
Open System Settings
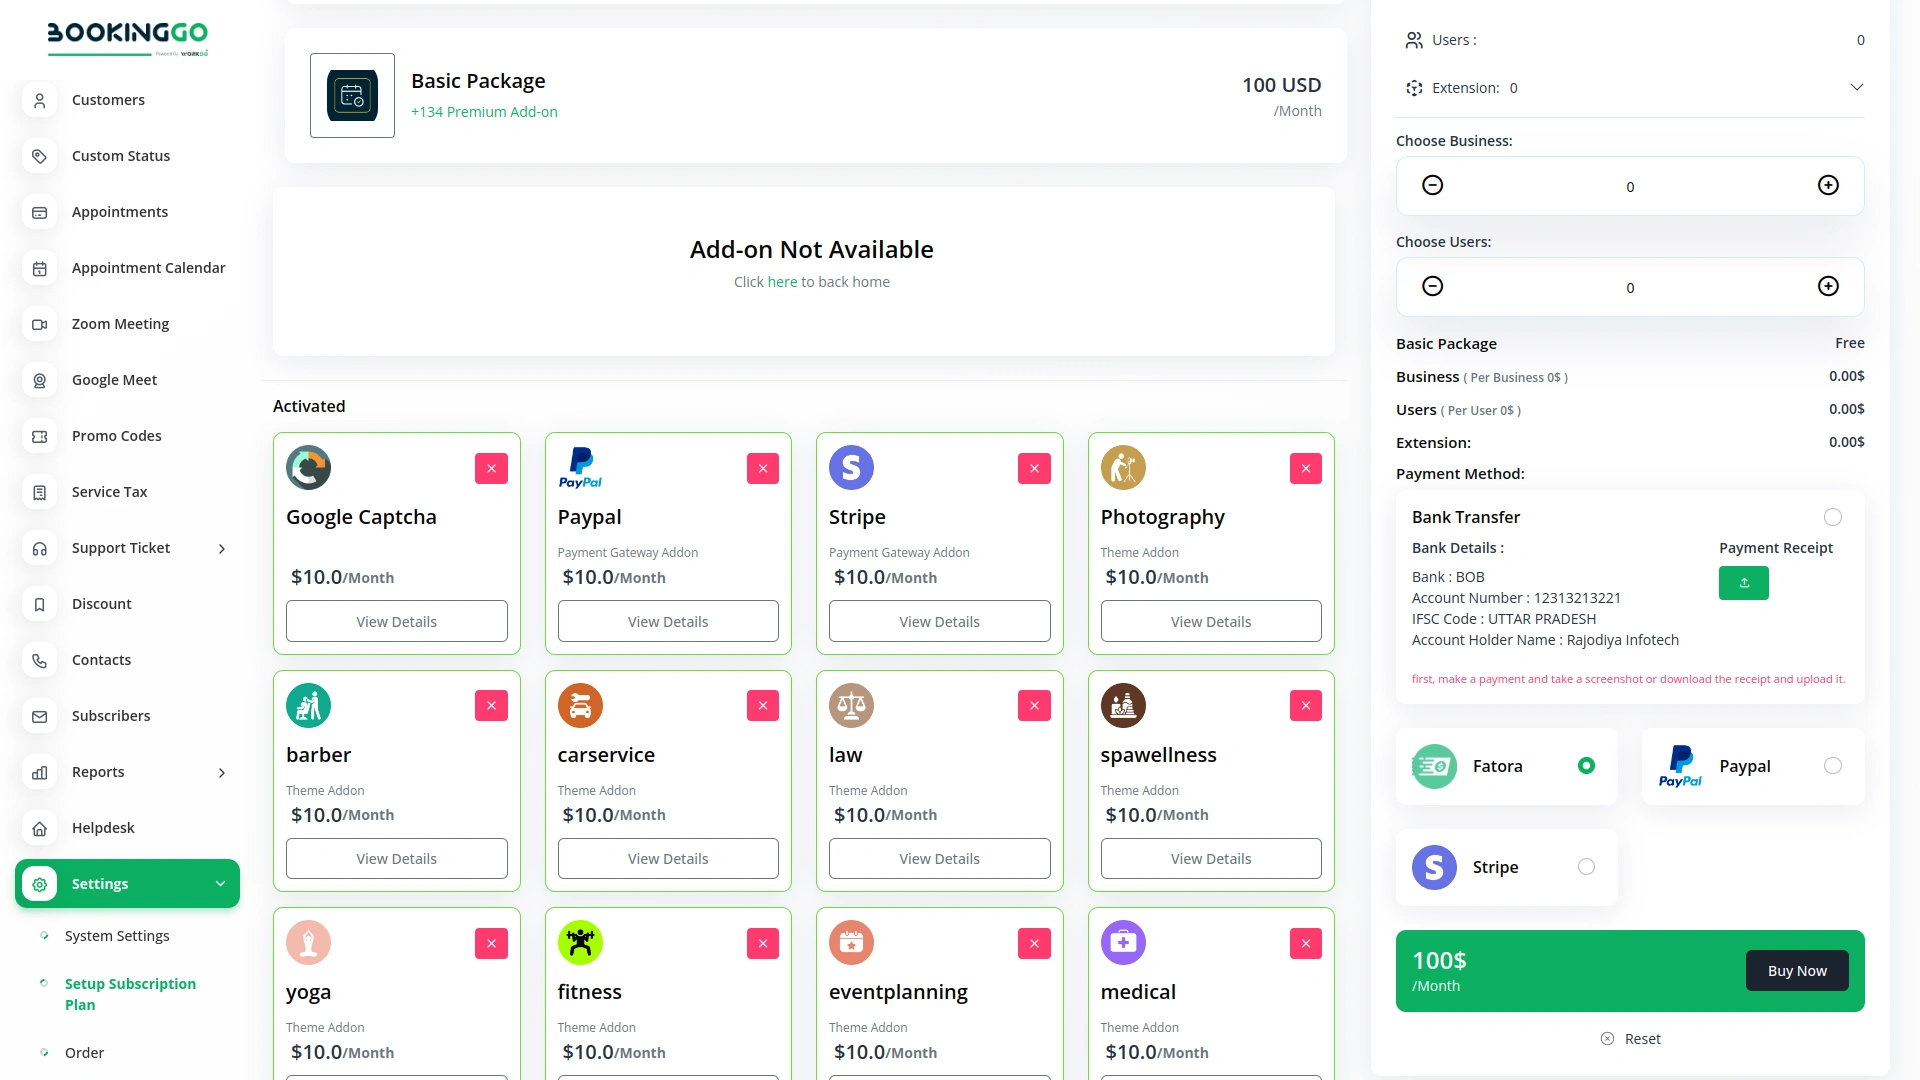116,935
